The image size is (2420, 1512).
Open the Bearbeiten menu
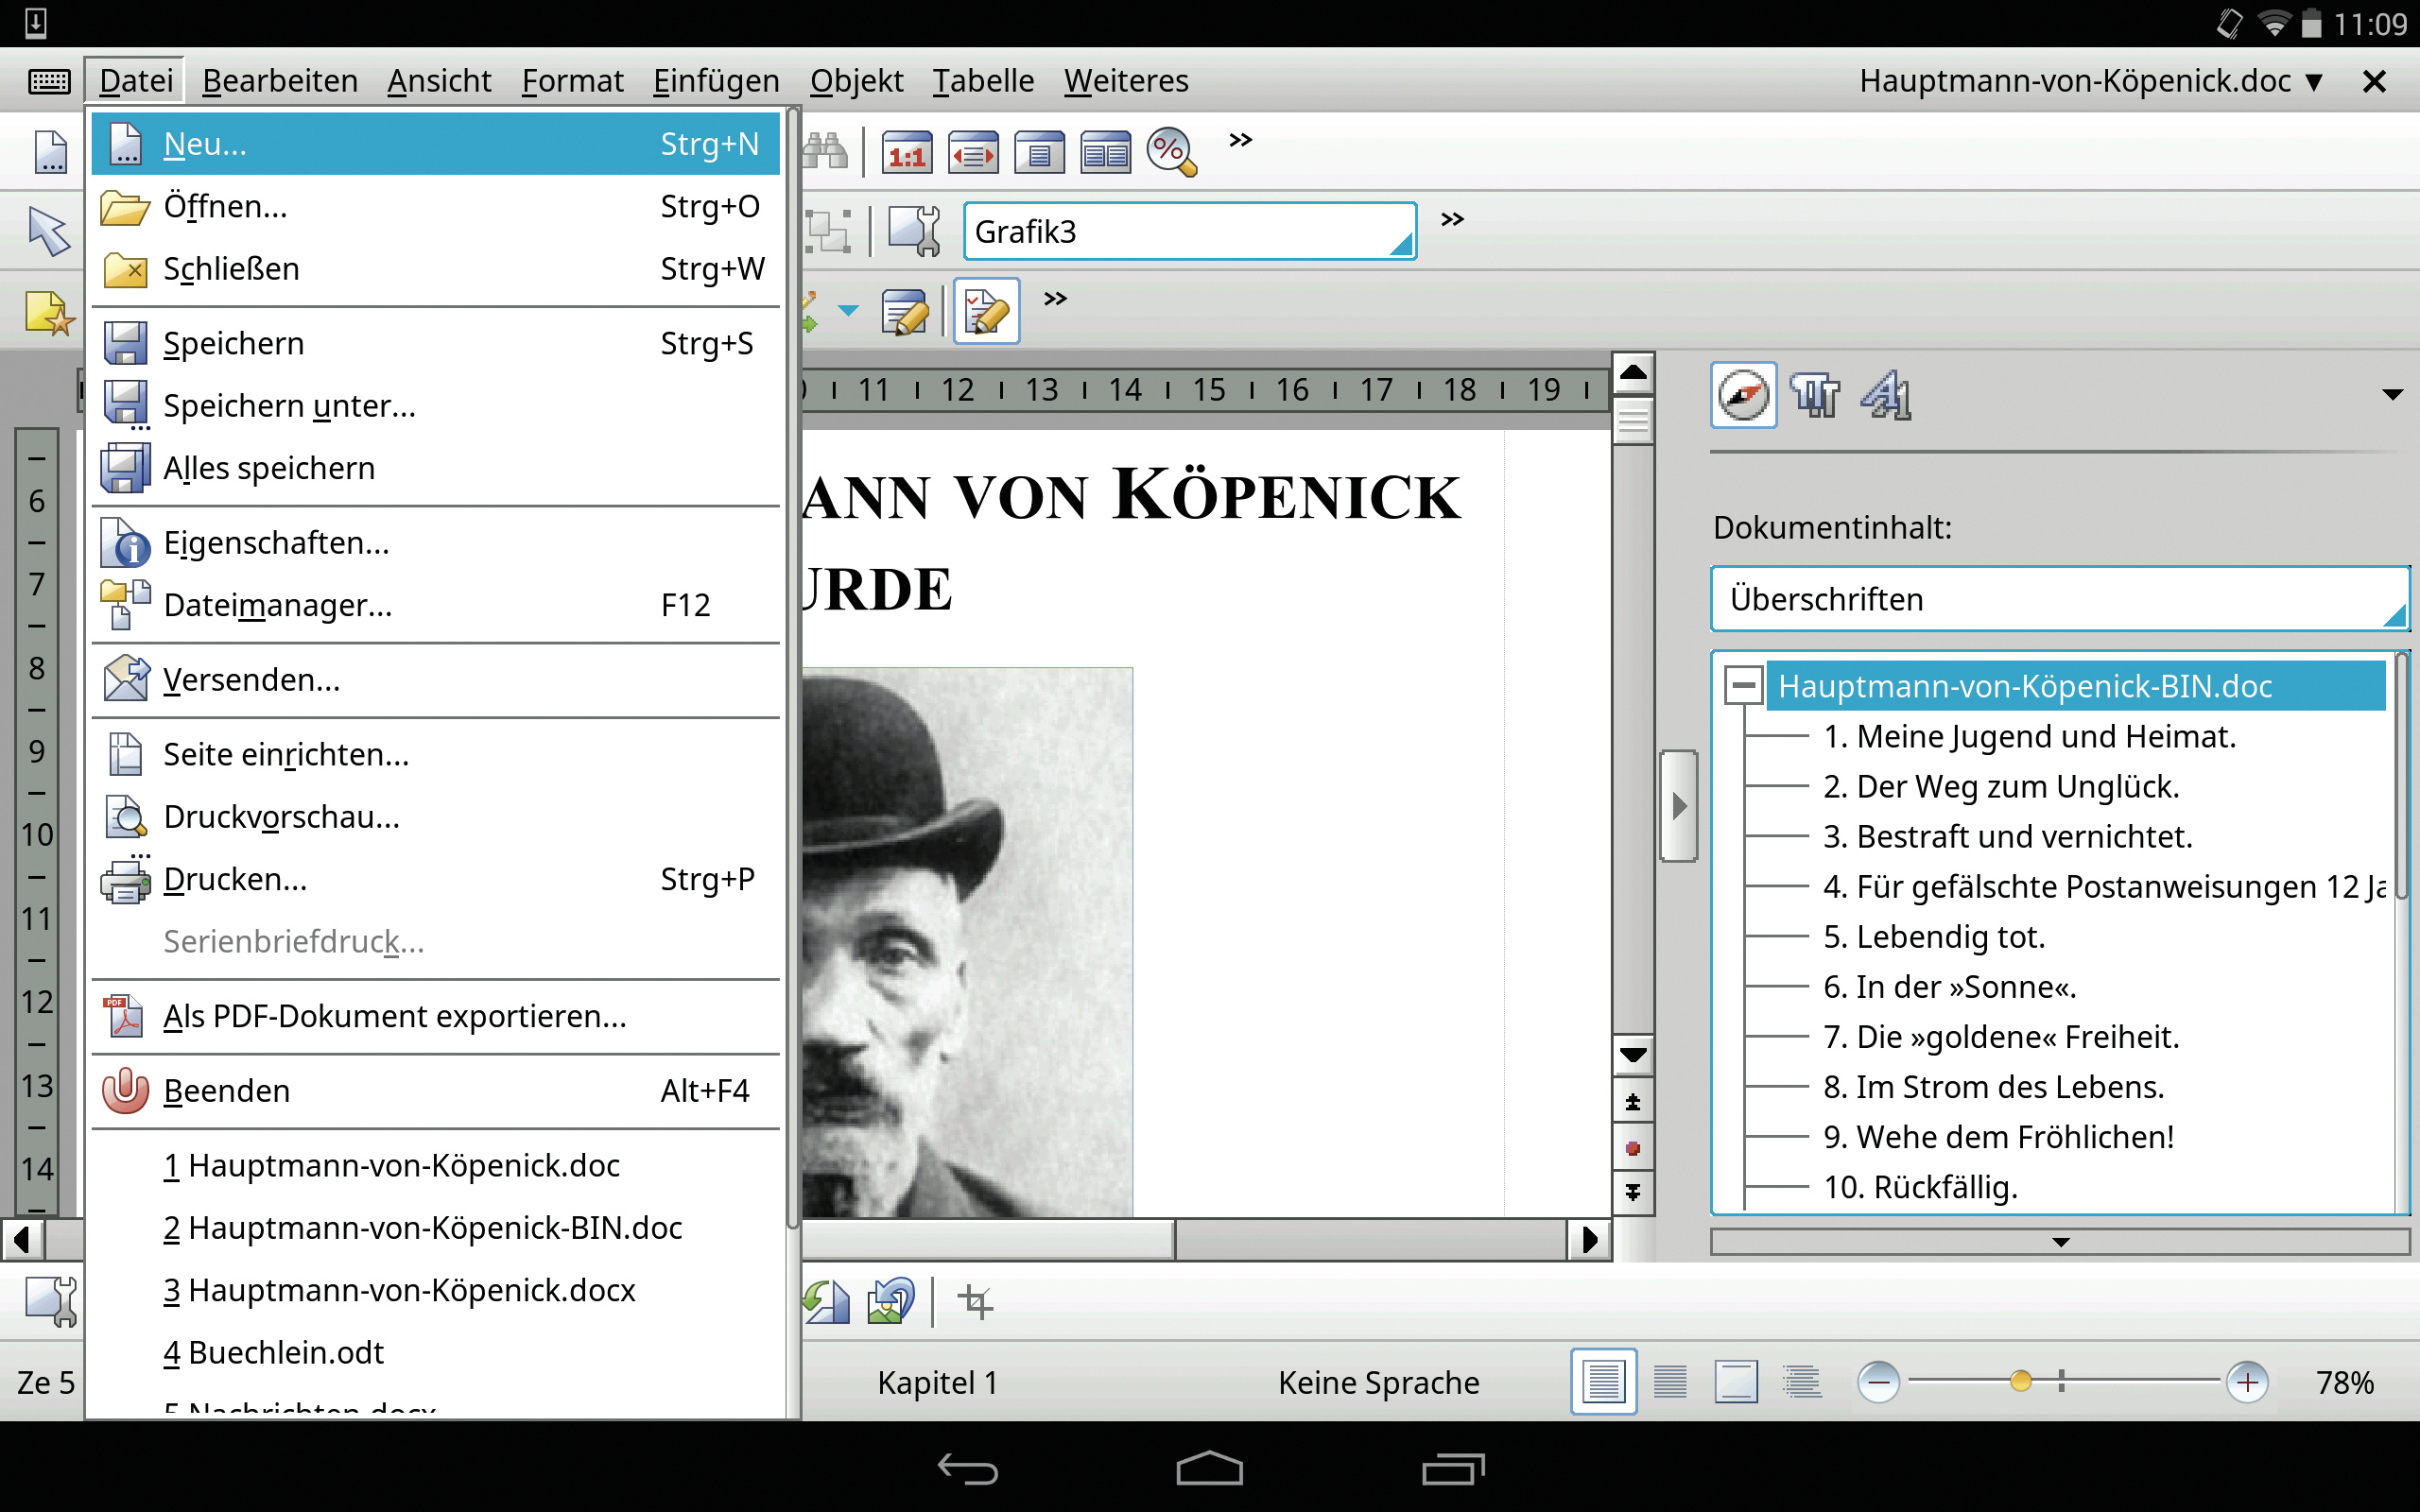coord(280,81)
